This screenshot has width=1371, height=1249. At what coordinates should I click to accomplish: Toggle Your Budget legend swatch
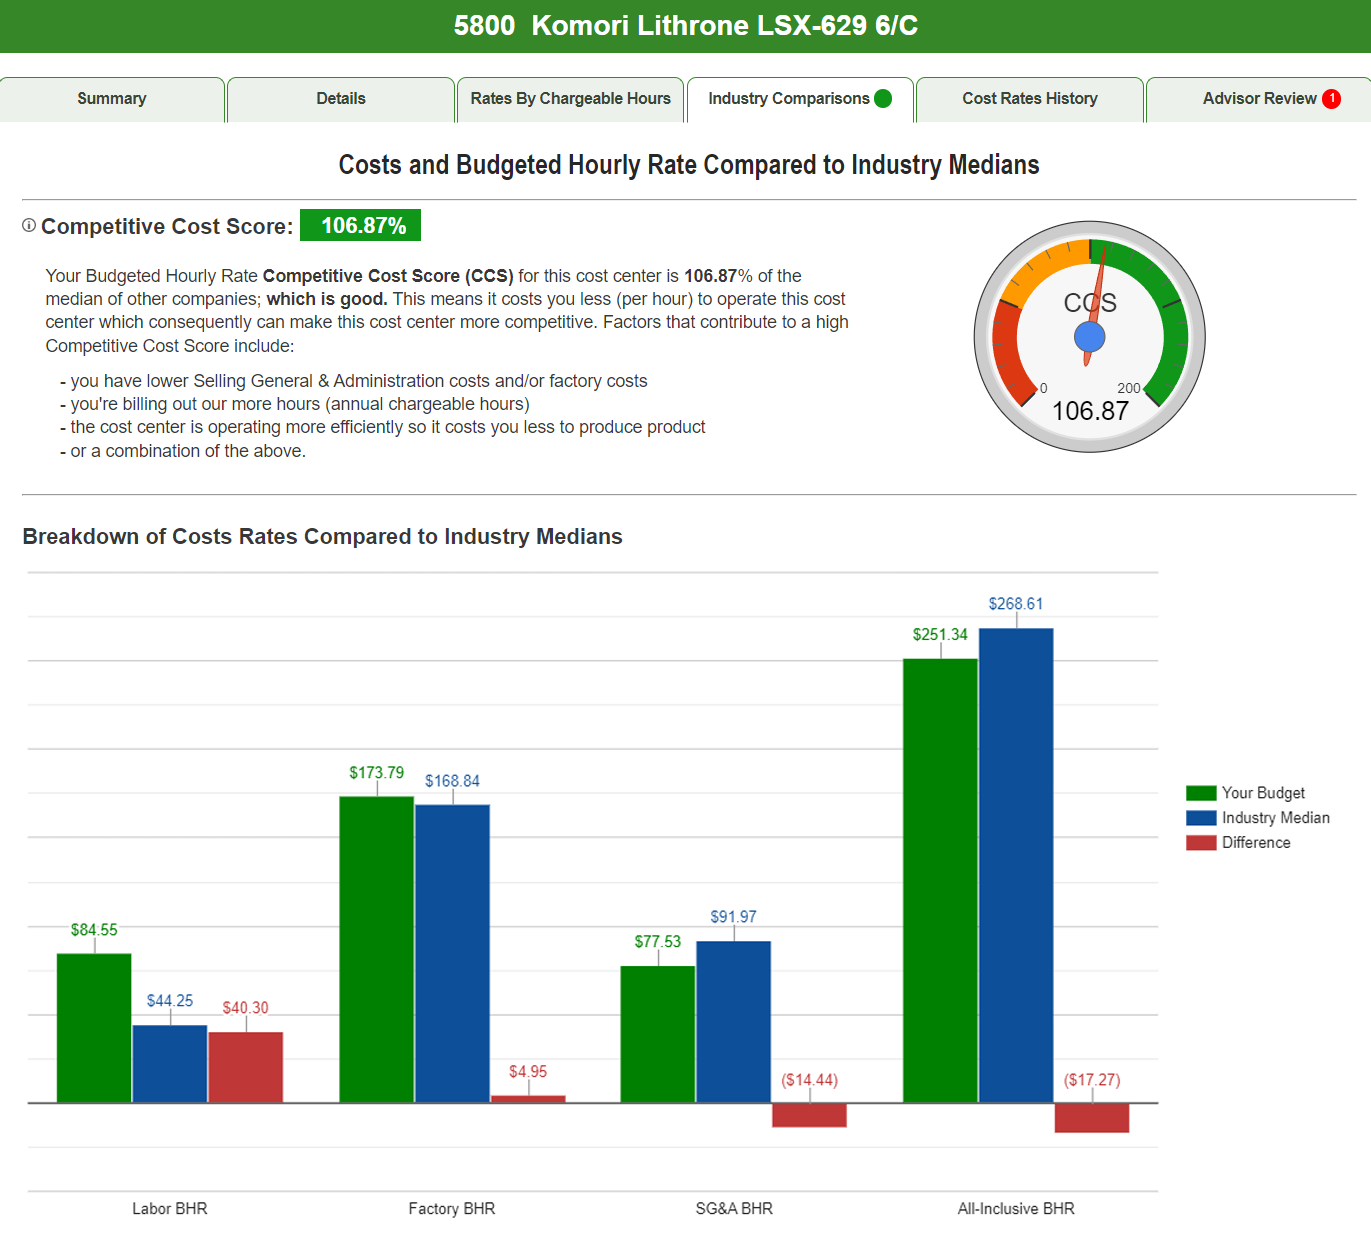point(1201,793)
